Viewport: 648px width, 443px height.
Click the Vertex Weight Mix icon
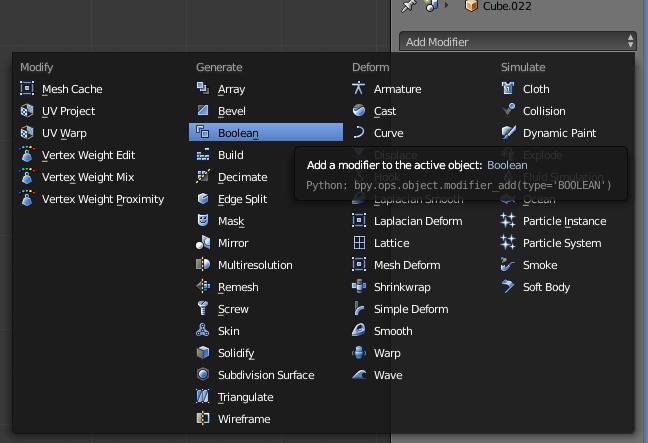(27, 176)
